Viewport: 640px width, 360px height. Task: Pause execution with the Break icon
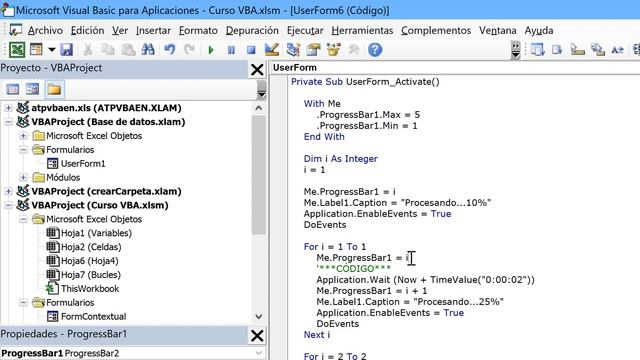[x=231, y=50]
